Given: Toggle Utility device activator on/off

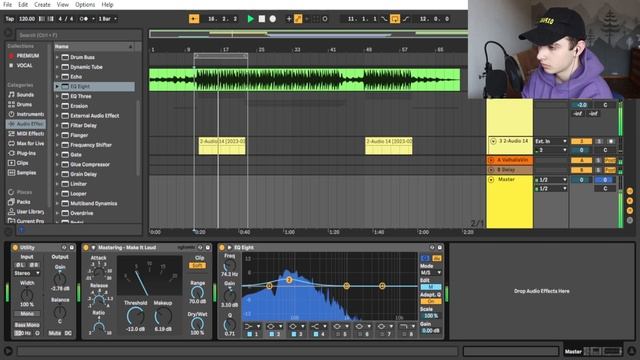Looking at the screenshot, I should [15, 247].
